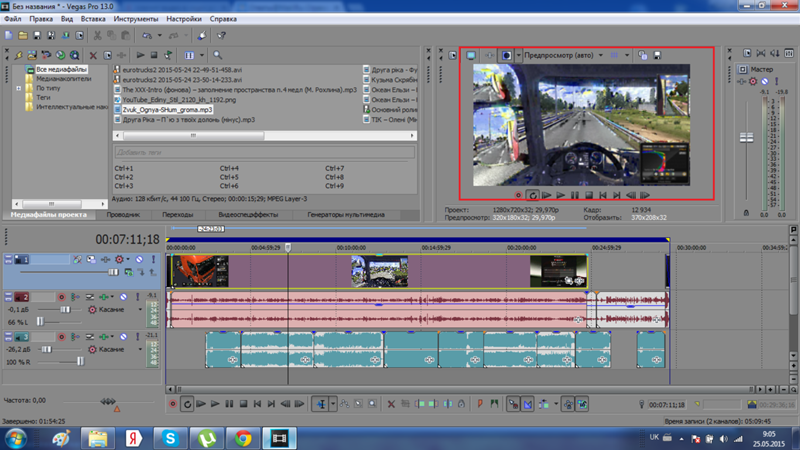This screenshot has width=800, height=450.
Task: Remove selected media with red X icon
Action: click(x=93, y=55)
